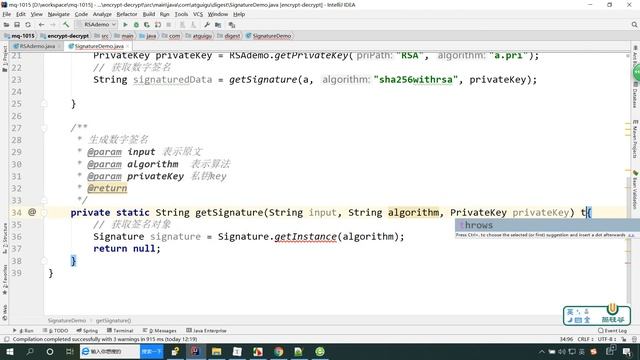Click the encrypt-decrypt breadcrumb

64,36
